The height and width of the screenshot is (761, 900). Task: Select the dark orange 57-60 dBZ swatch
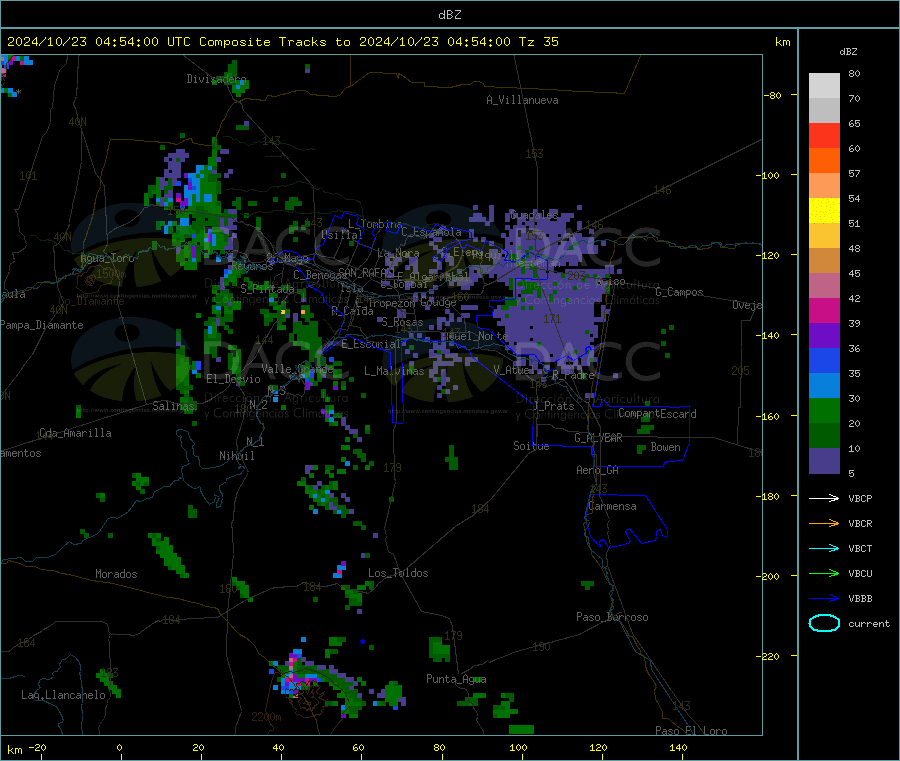point(824,161)
